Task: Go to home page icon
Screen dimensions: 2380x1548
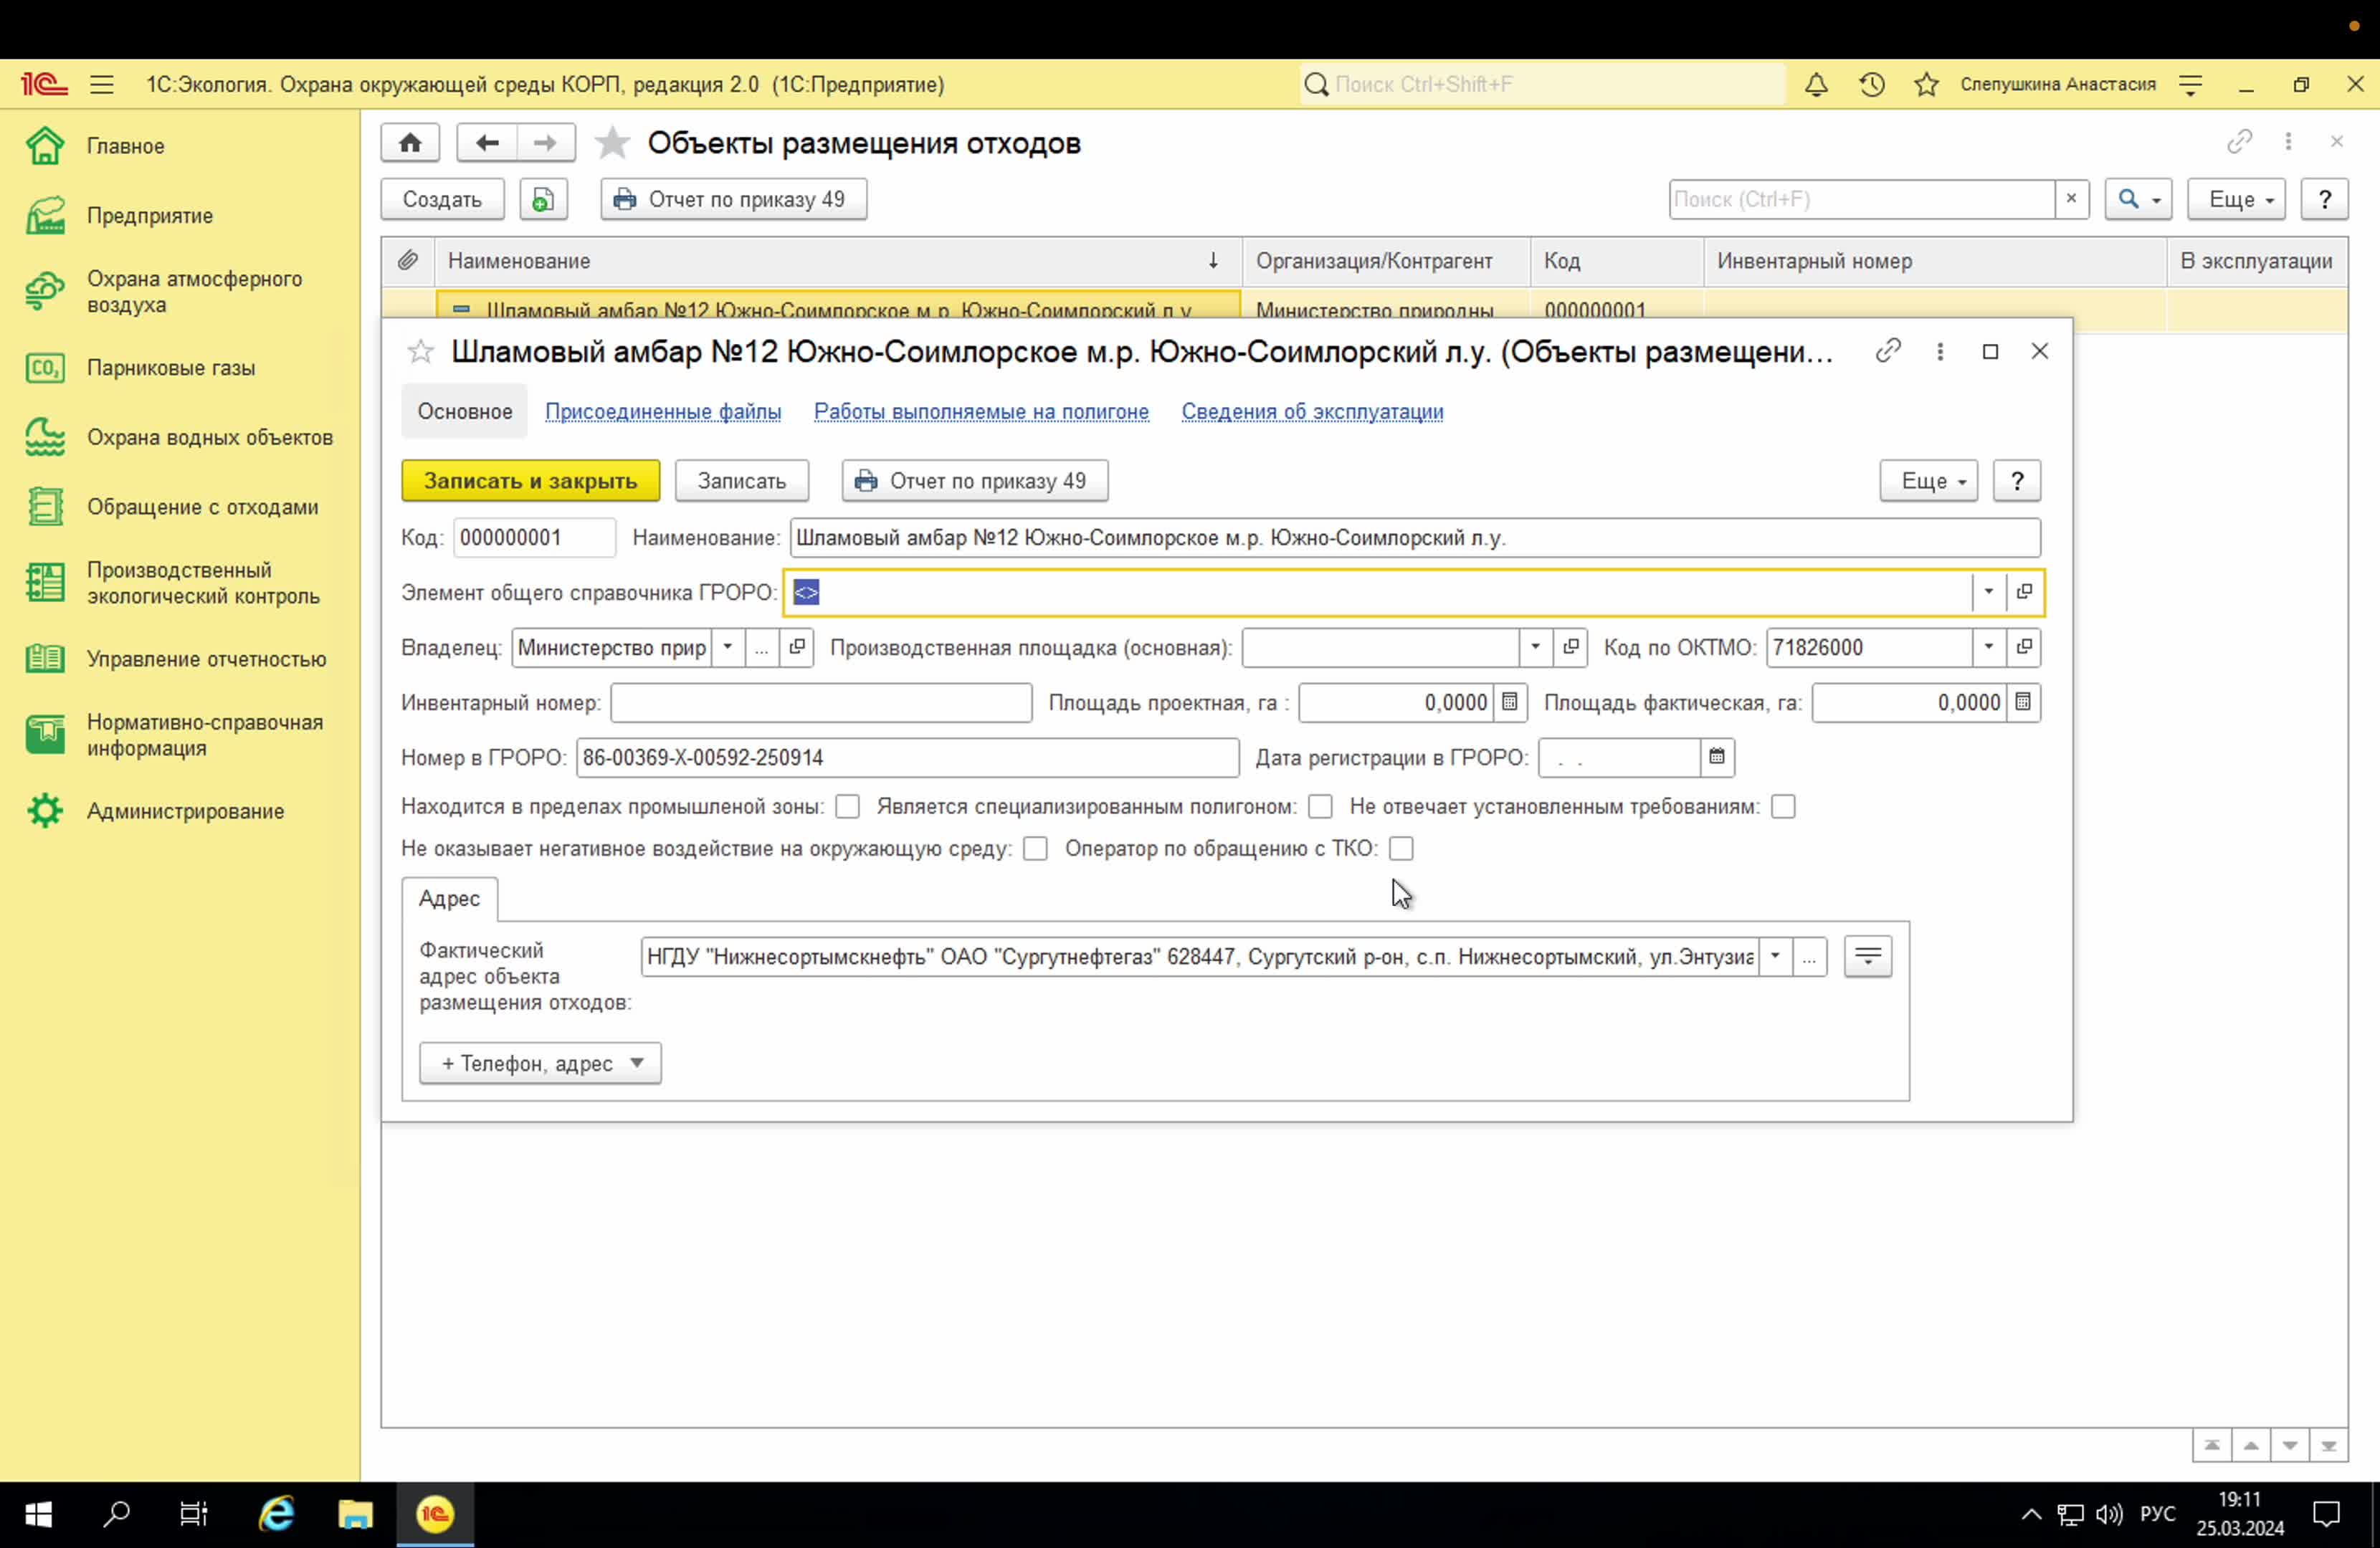Action: (x=410, y=143)
